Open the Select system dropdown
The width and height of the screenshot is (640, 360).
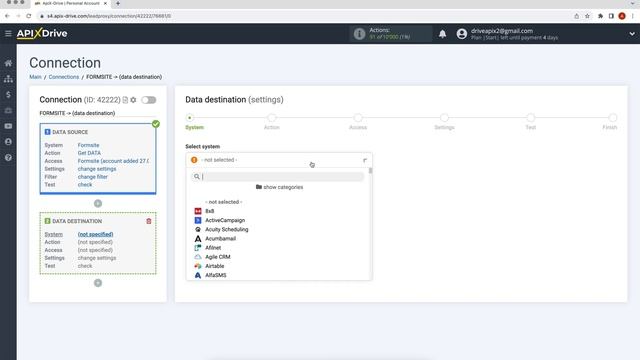pyautogui.click(x=279, y=160)
